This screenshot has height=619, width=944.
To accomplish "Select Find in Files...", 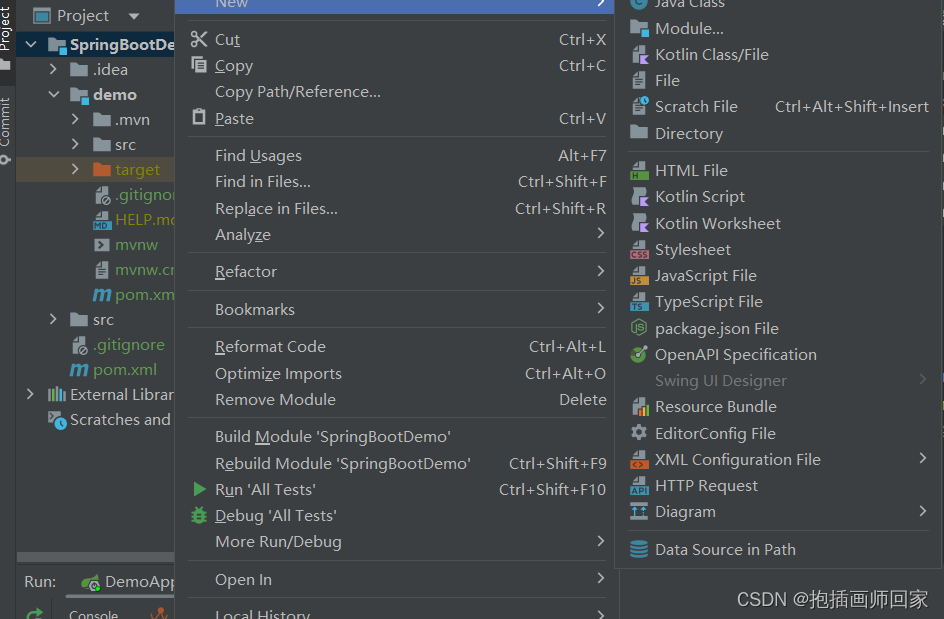I will point(397,182).
